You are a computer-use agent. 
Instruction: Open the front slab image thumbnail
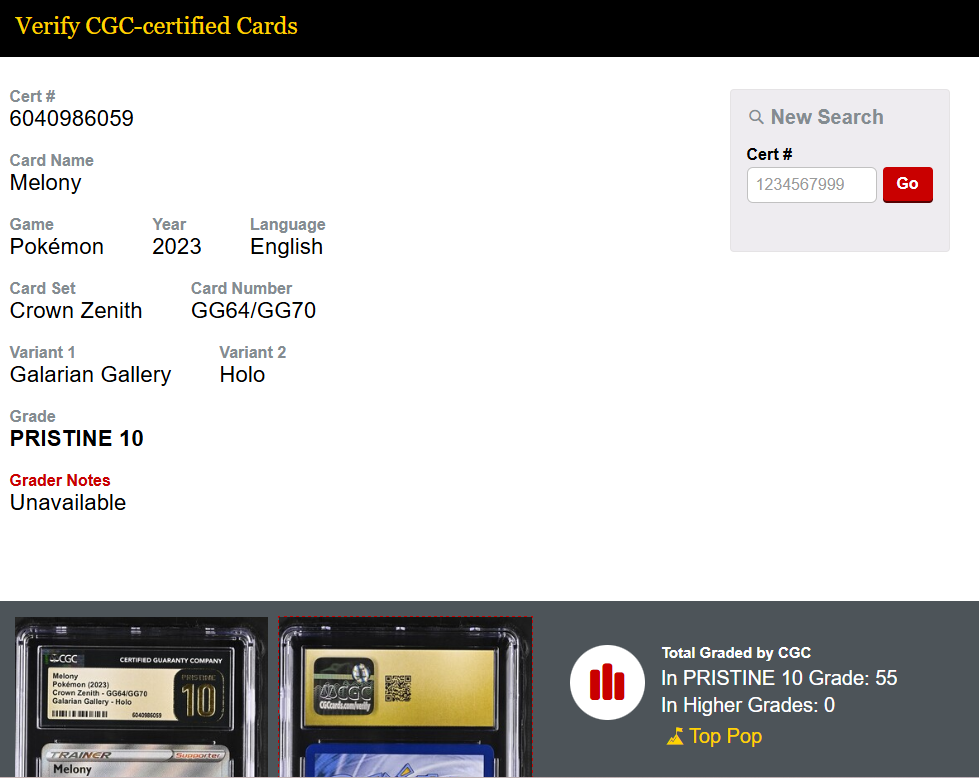[141, 697]
